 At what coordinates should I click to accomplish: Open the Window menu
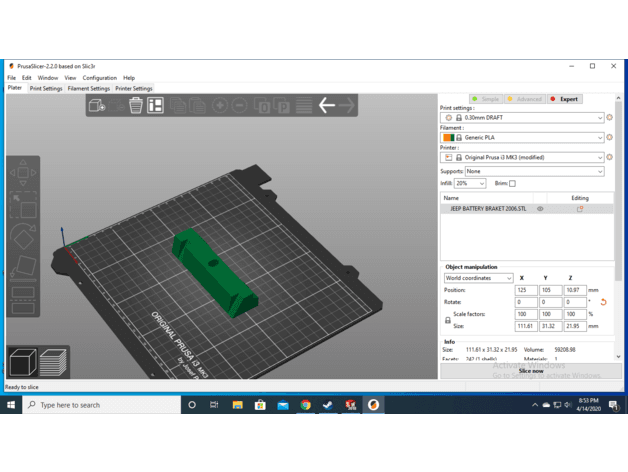click(48, 78)
